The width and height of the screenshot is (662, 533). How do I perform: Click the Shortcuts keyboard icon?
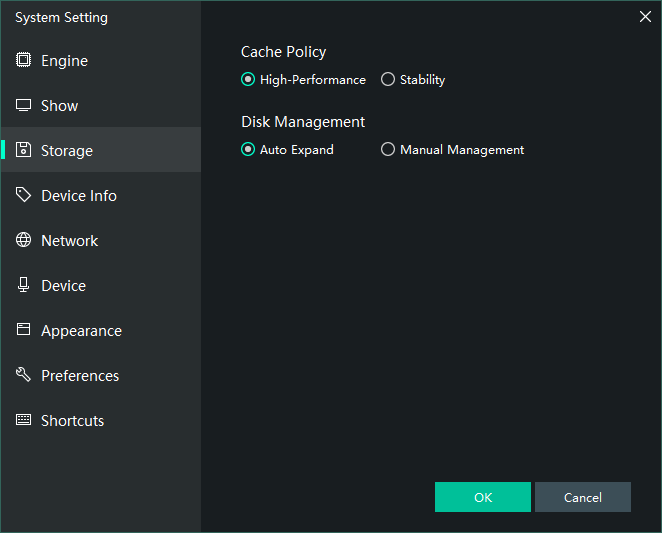coord(23,420)
